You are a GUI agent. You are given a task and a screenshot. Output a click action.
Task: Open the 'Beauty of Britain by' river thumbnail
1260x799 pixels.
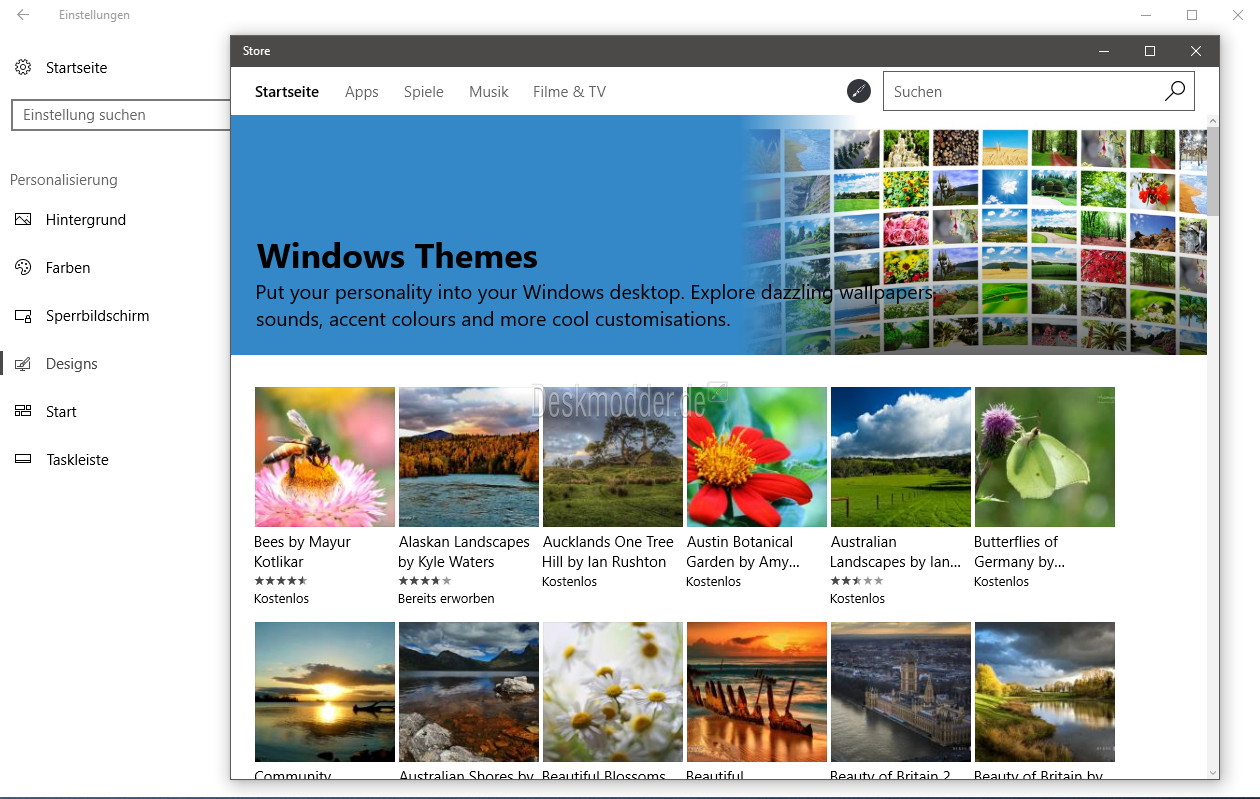pyautogui.click(x=1045, y=692)
